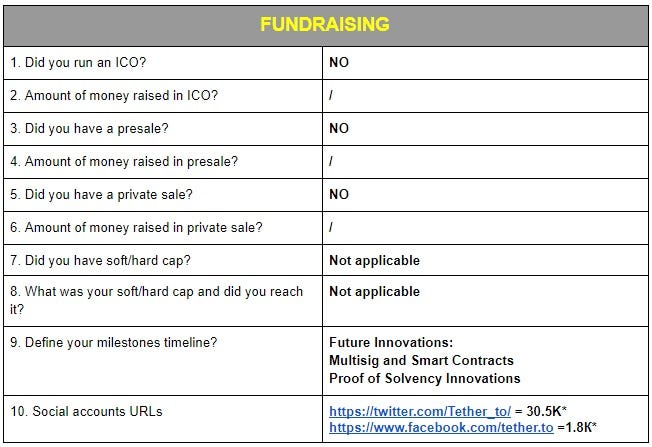Select the 'Did you have a presale?' question
This screenshot has height=447, width=652.
point(163,128)
